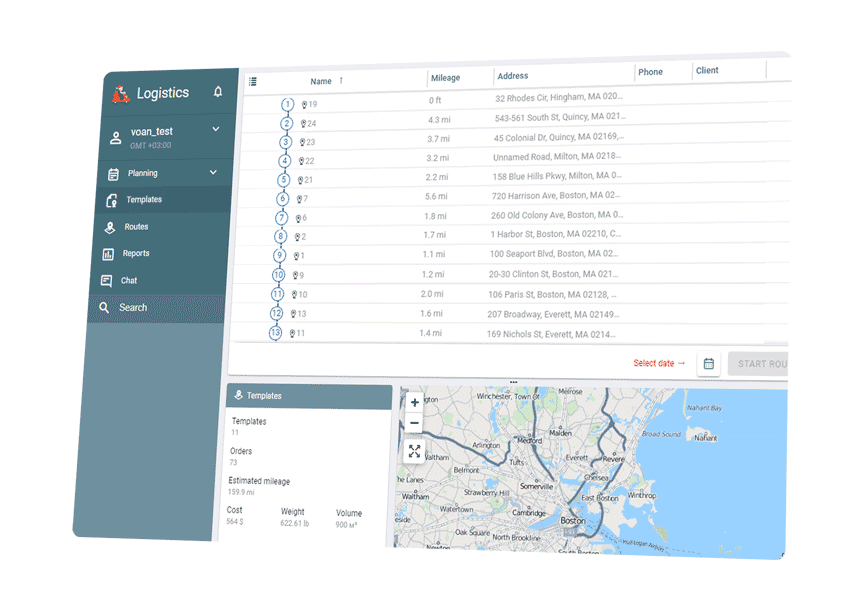The image size is (864, 611).
Task: Select the Planning menu item
Action: [145, 172]
